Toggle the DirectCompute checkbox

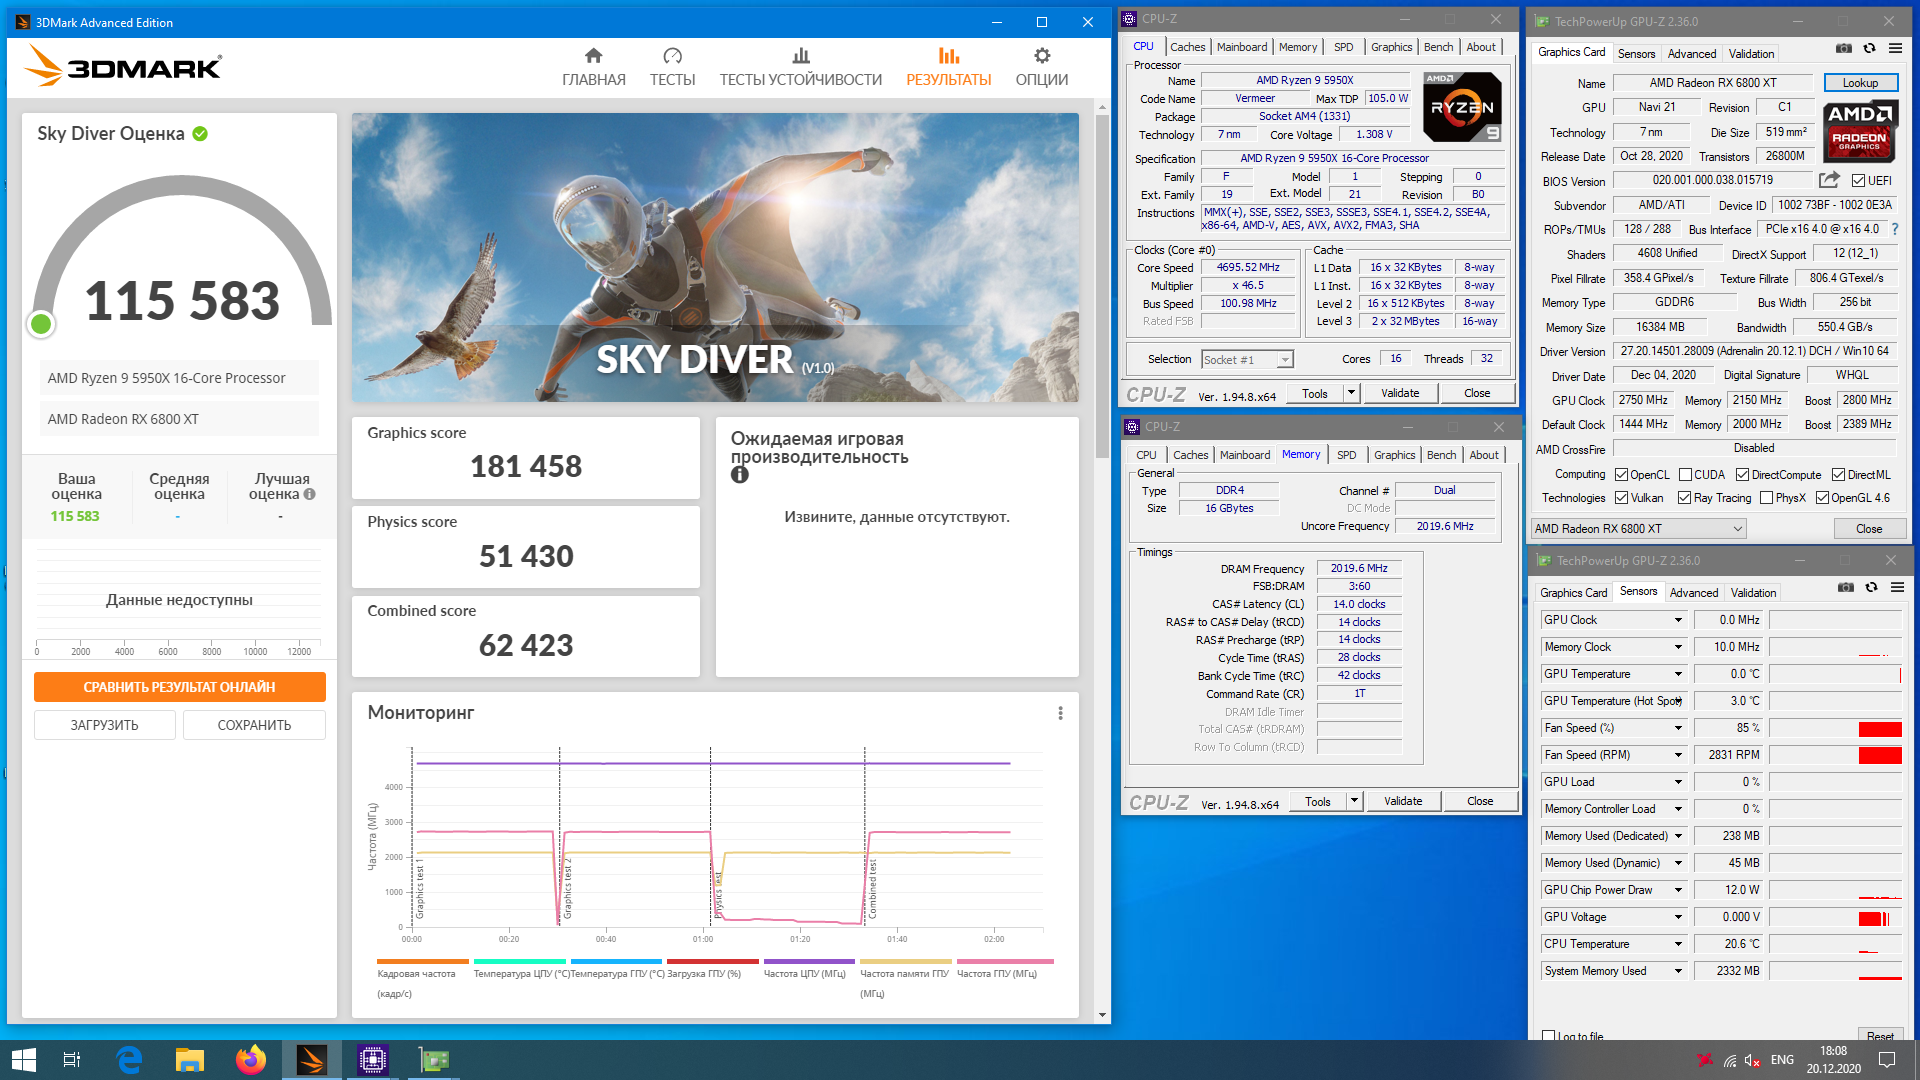coord(1742,475)
